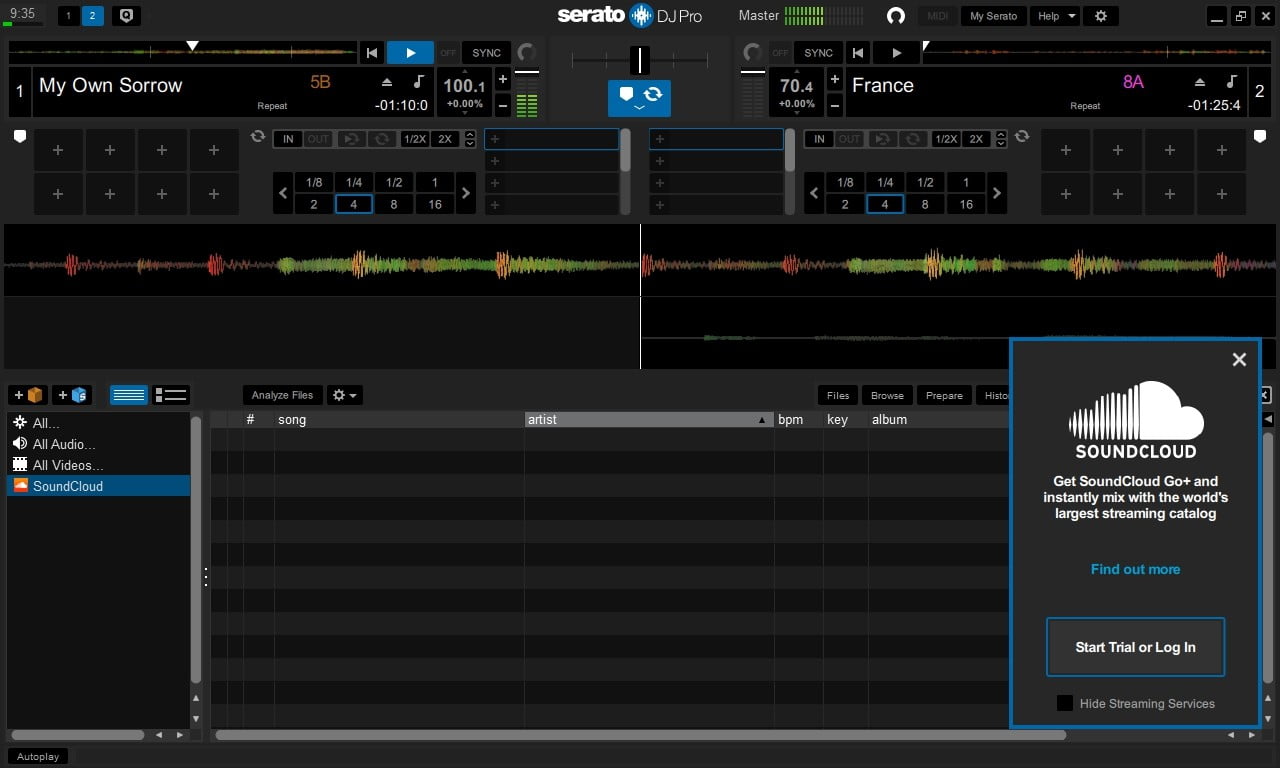This screenshot has width=1280, height=768.
Task: Turn sync OFF on deck 1
Action: (449, 53)
